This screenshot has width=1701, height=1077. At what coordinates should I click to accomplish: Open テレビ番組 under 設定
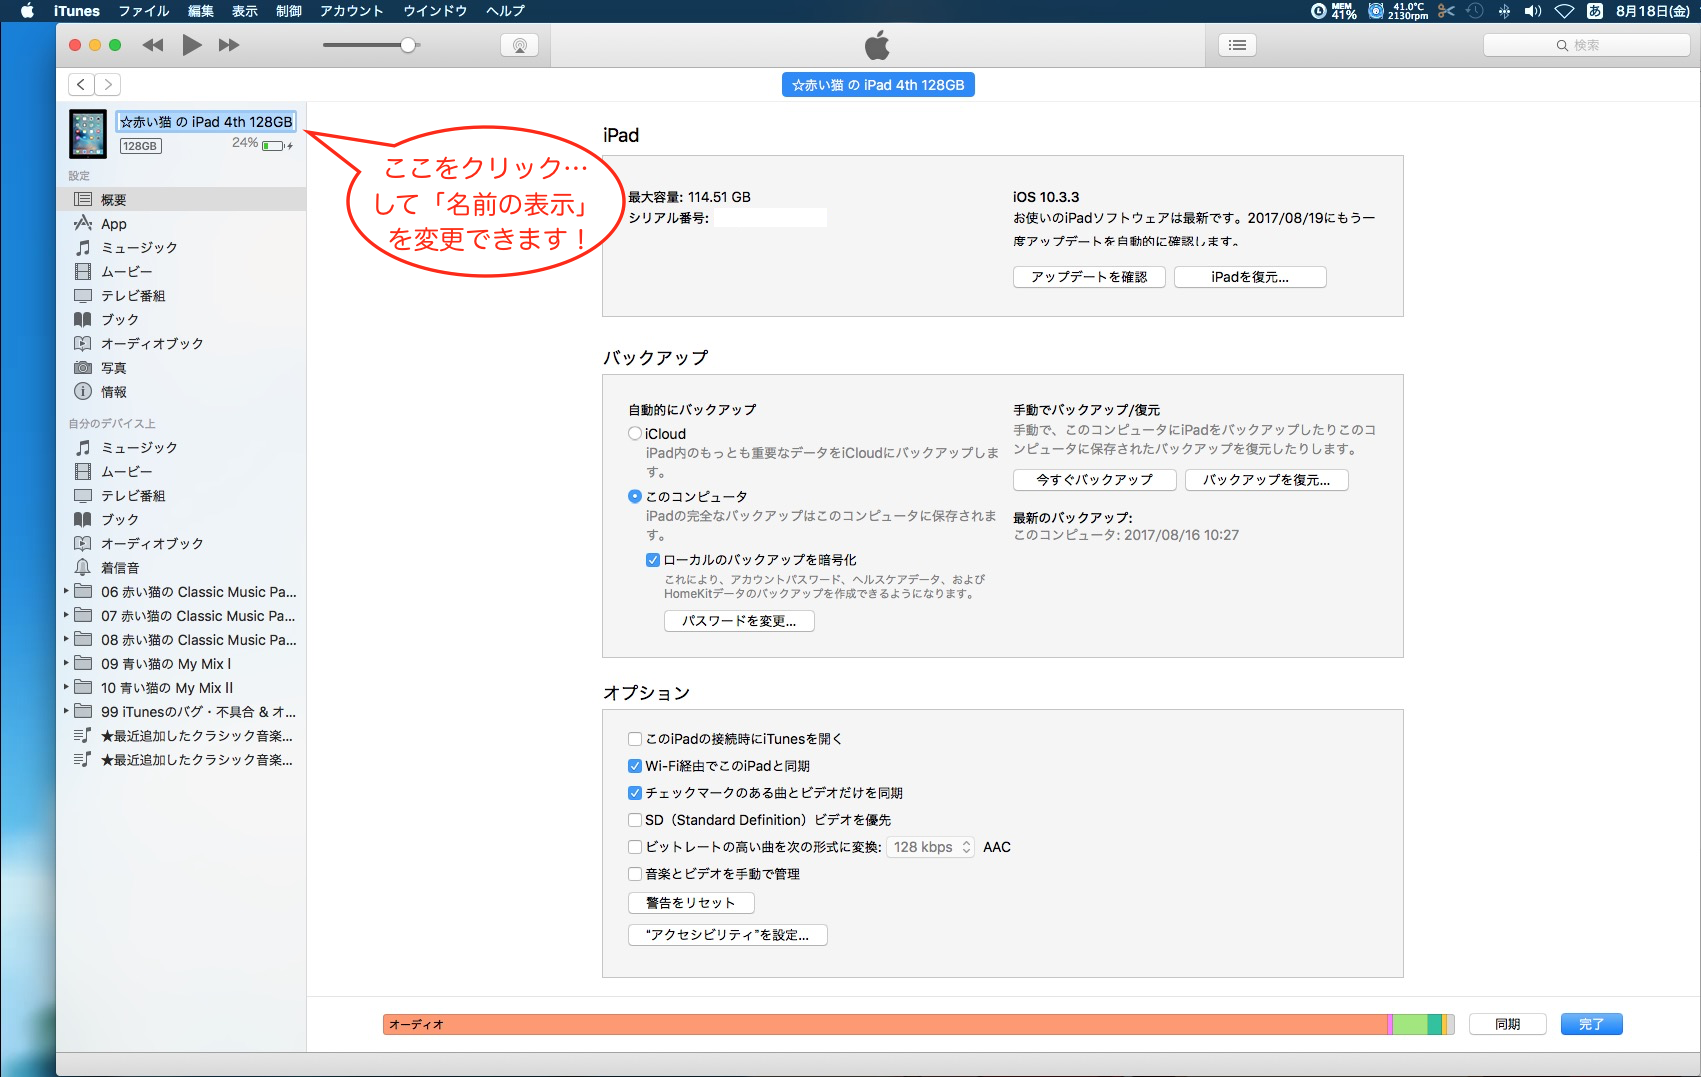pyautogui.click(x=181, y=295)
